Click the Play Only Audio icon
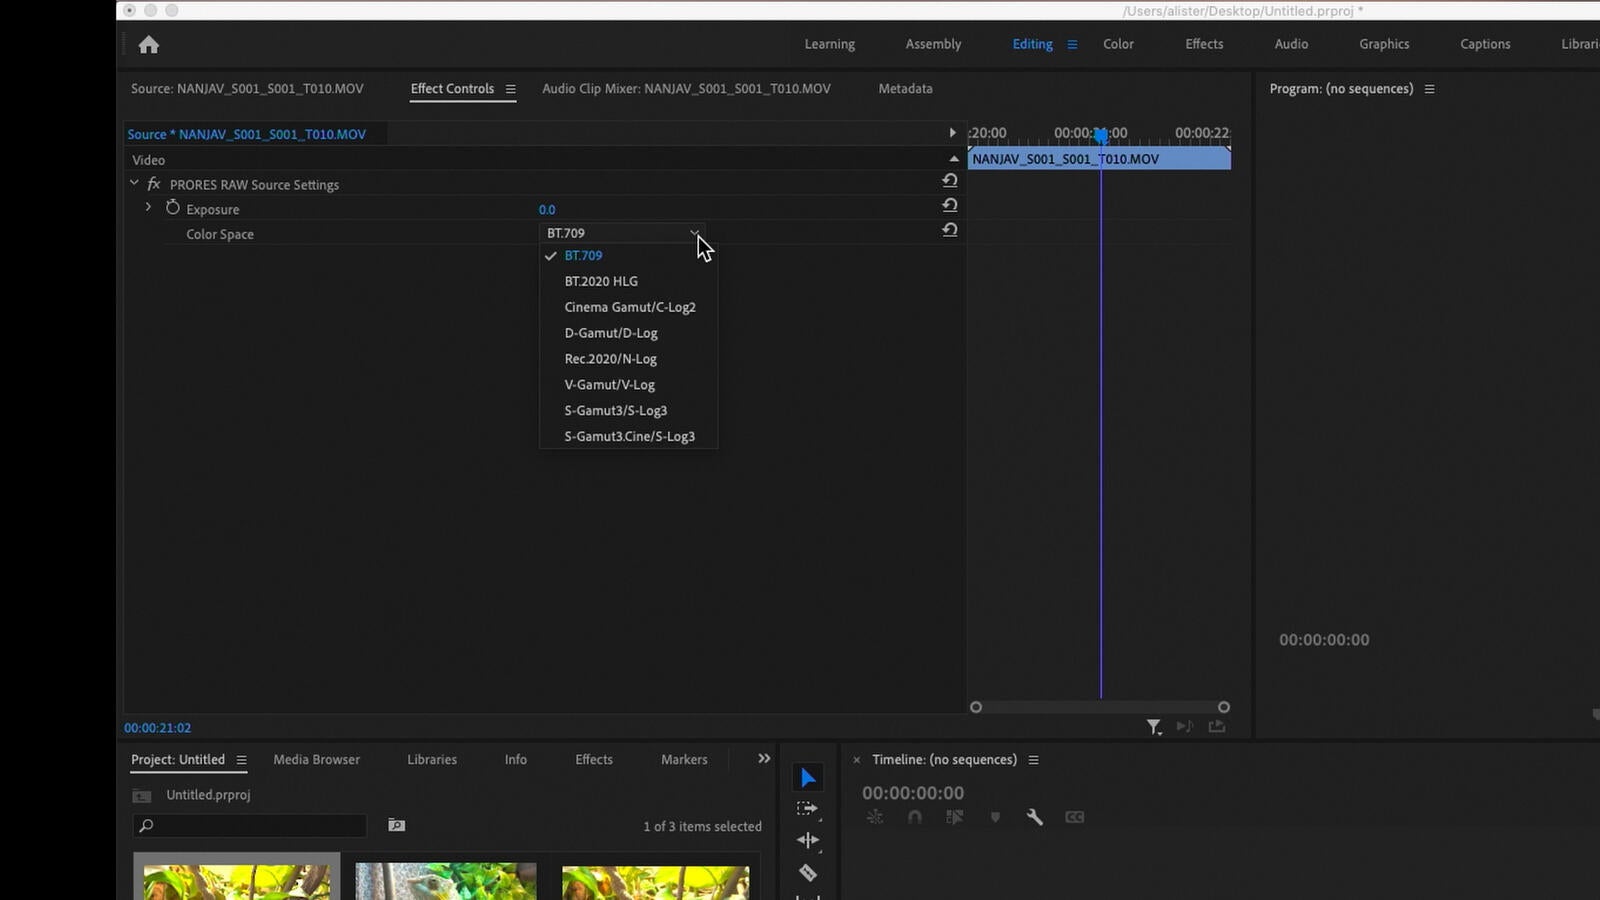Viewport: 1600px width, 900px height. coord(1185,727)
